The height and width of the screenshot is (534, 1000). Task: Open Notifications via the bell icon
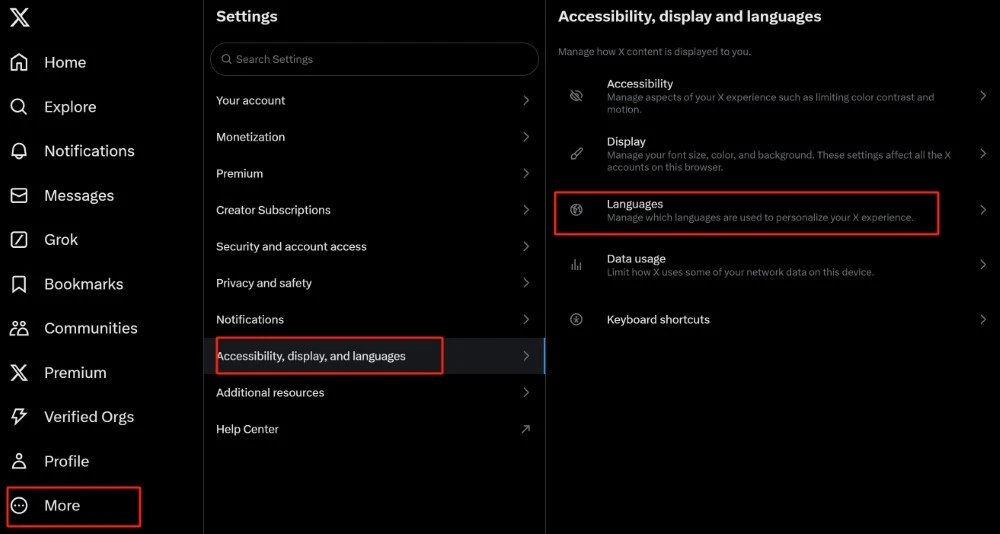tap(19, 151)
